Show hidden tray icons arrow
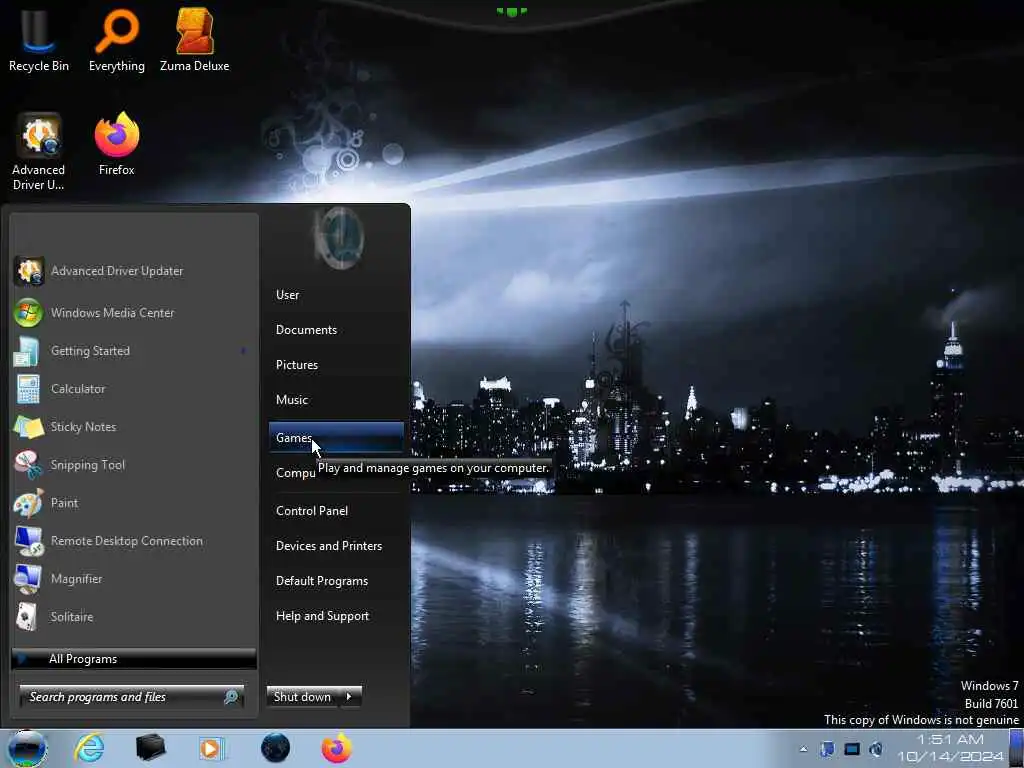 [804, 749]
